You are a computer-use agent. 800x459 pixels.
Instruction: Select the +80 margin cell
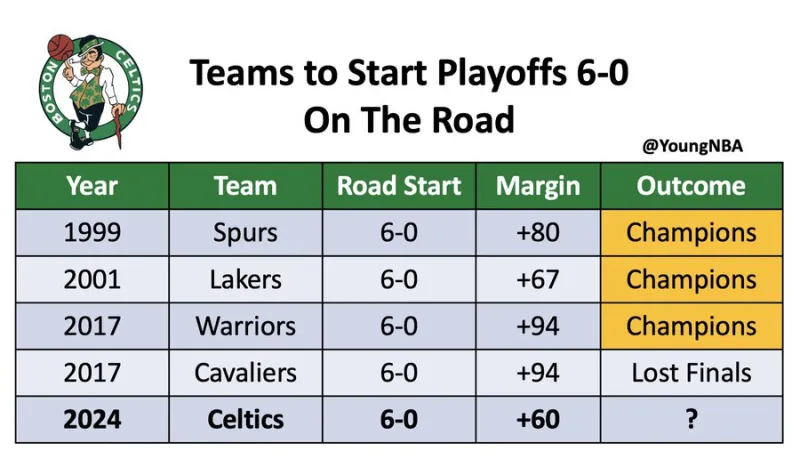[538, 233]
